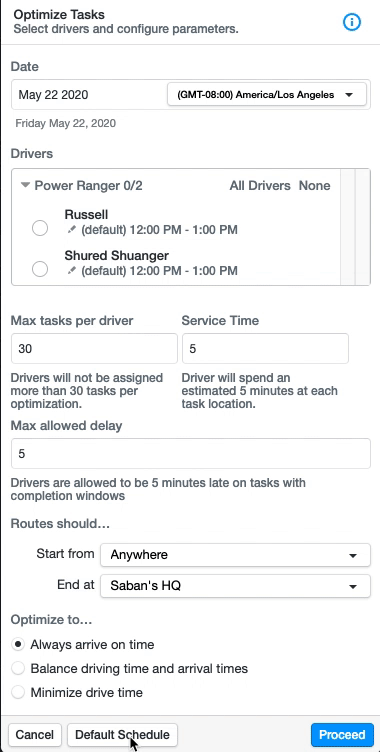Collapse the Power Ranger team triangle
Screen dimensions: 380x752
25,185
